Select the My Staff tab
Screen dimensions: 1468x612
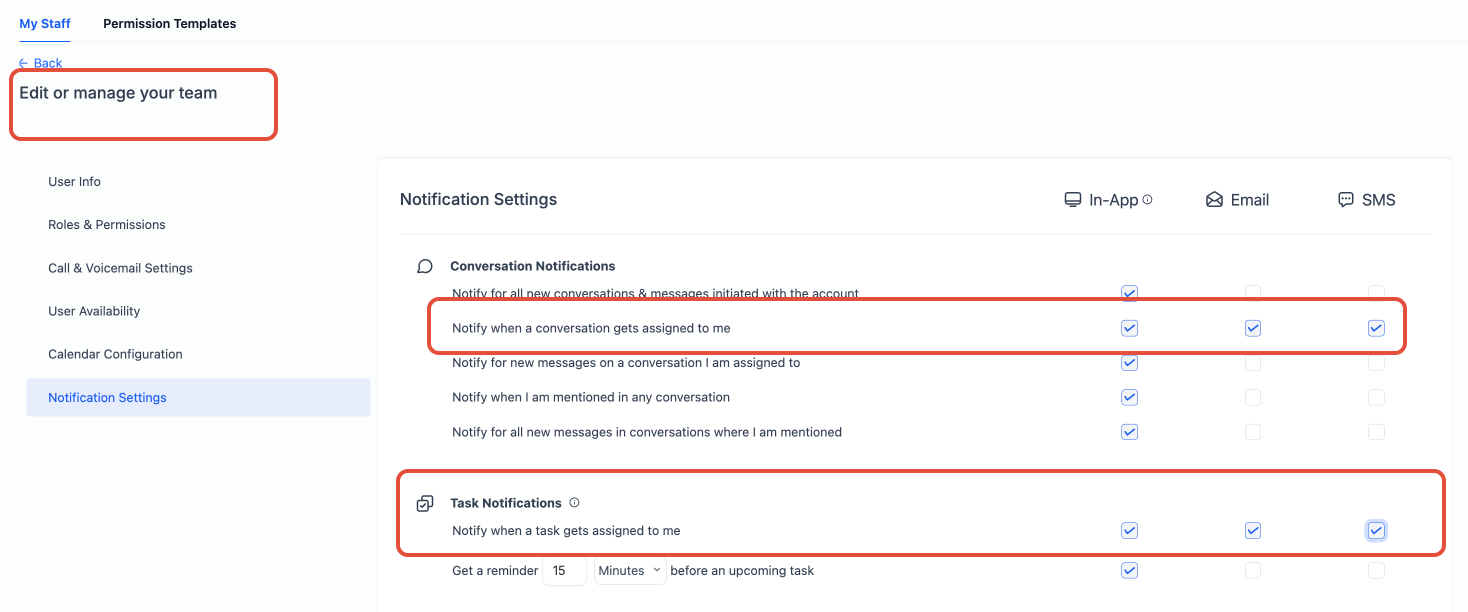45,23
